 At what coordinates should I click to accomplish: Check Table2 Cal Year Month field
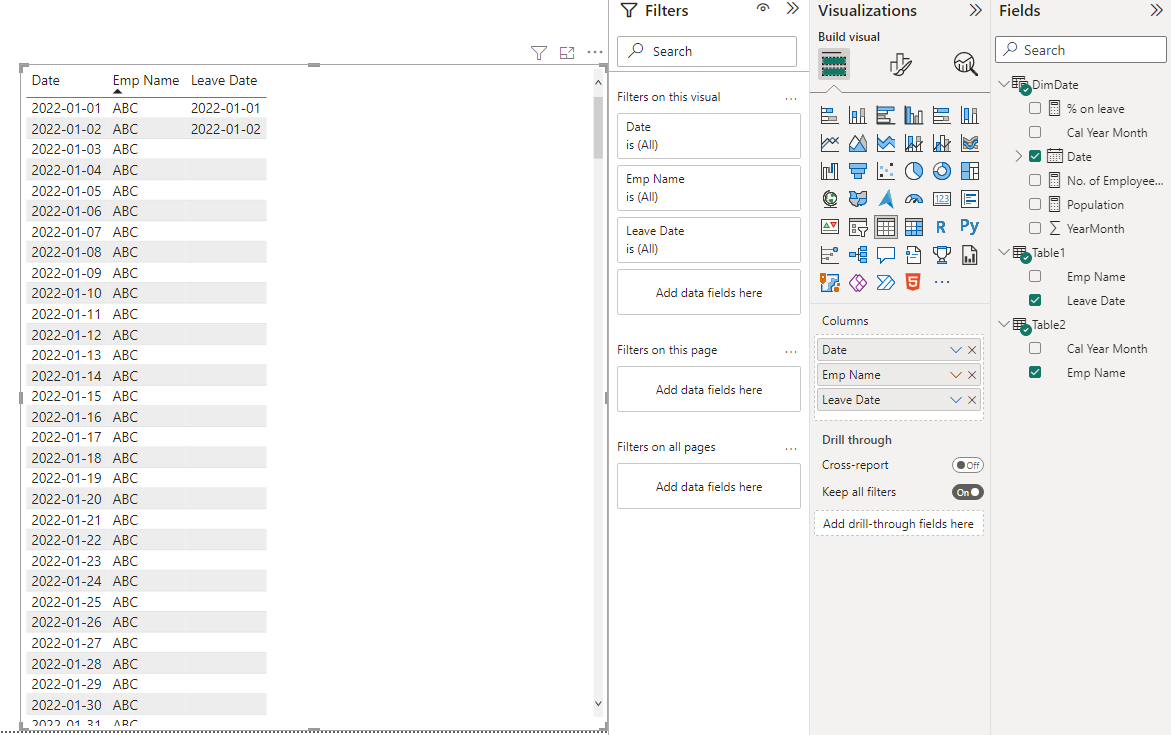(x=1034, y=348)
